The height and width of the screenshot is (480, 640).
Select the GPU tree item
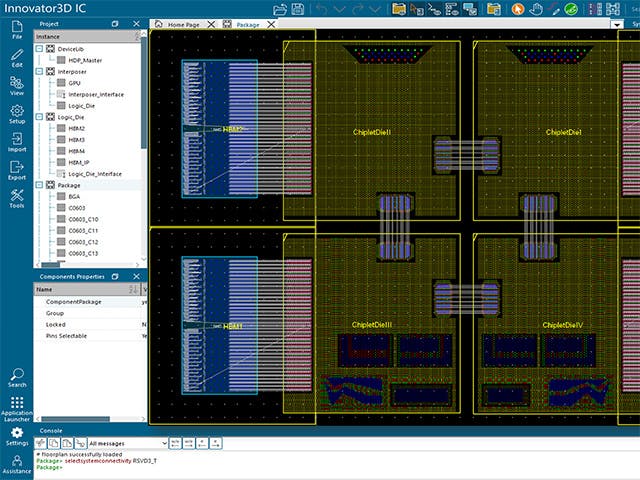pos(69,83)
